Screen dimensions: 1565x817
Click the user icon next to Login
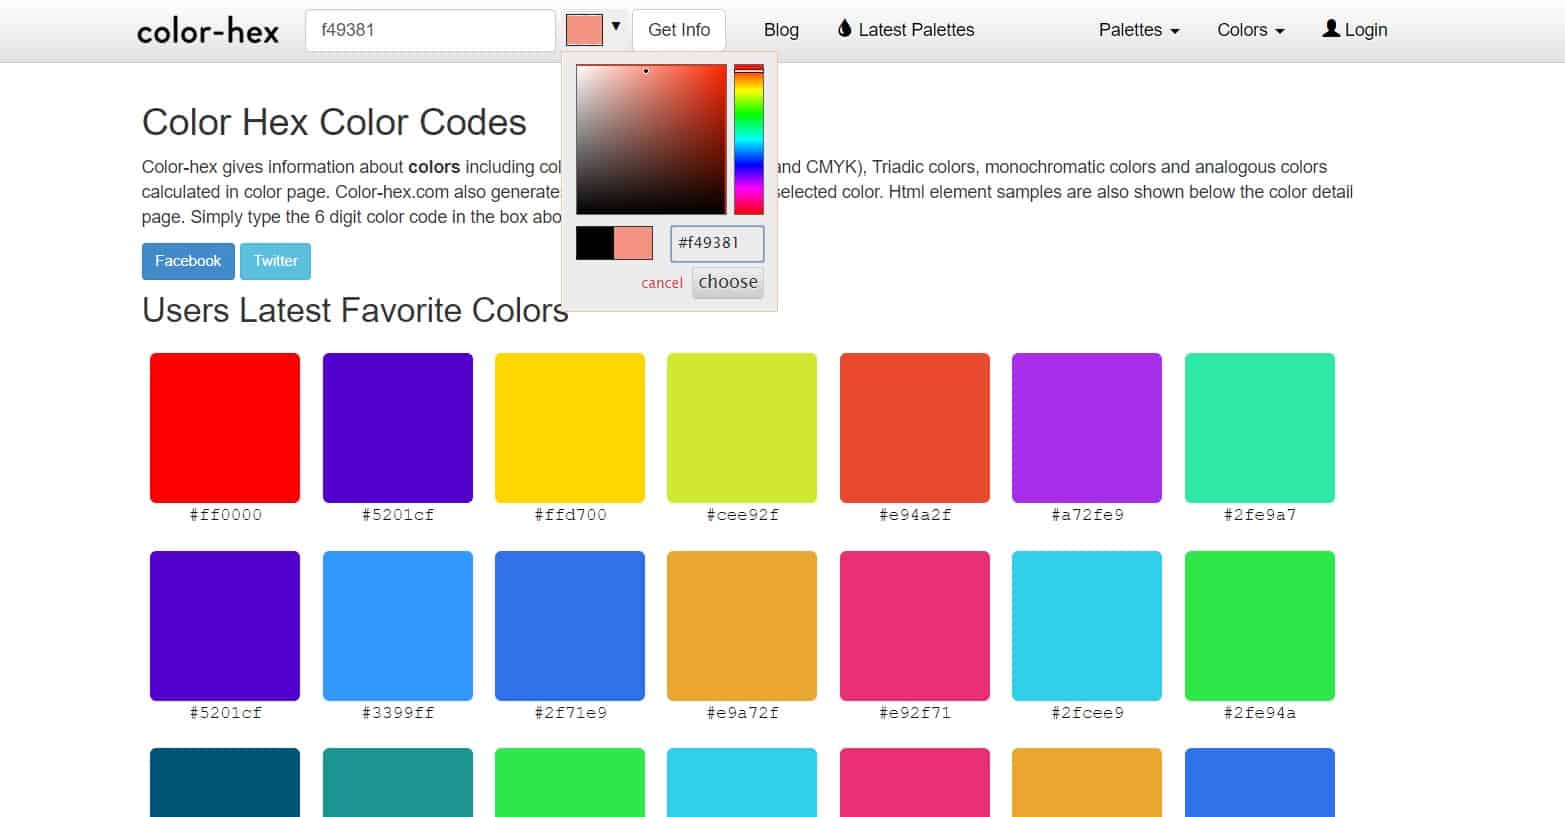(x=1331, y=29)
